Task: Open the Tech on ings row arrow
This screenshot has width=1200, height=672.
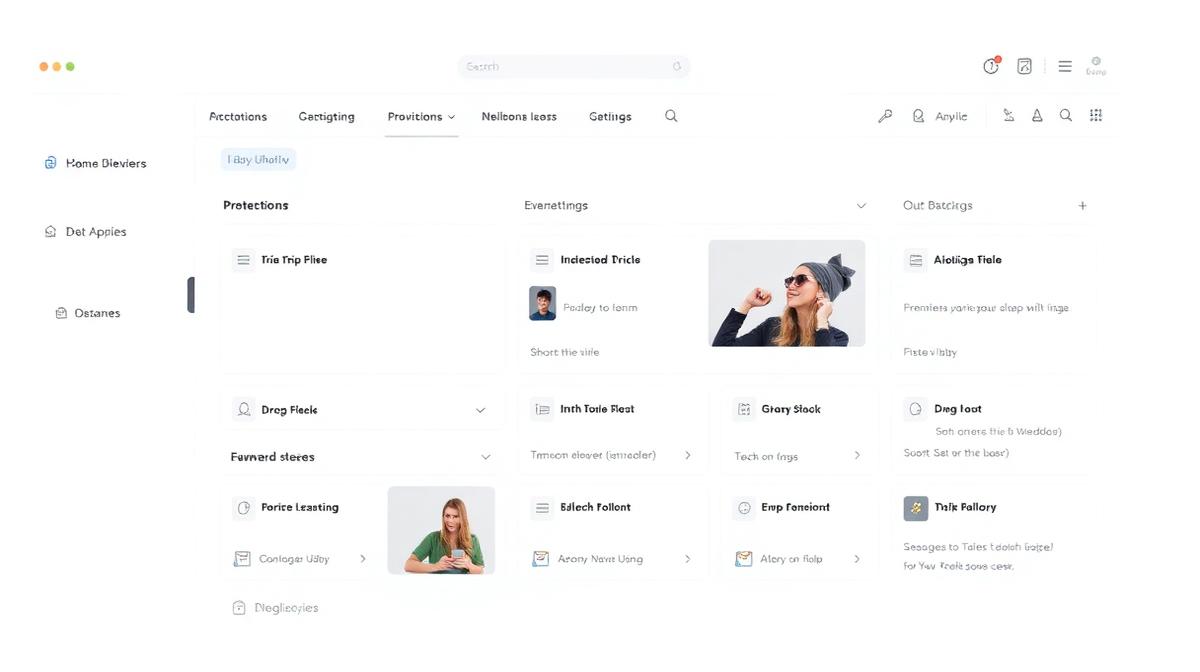Action: [x=857, y=455]
